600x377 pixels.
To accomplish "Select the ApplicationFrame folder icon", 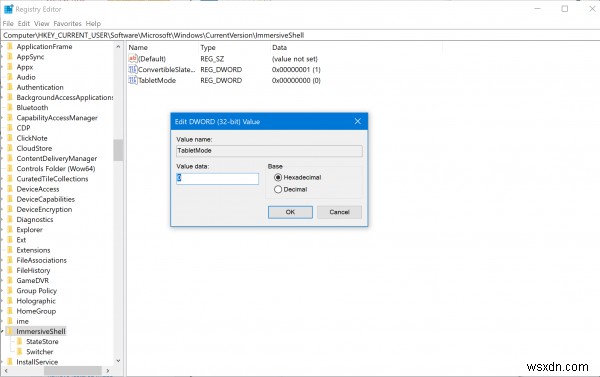I will (10, 46).
